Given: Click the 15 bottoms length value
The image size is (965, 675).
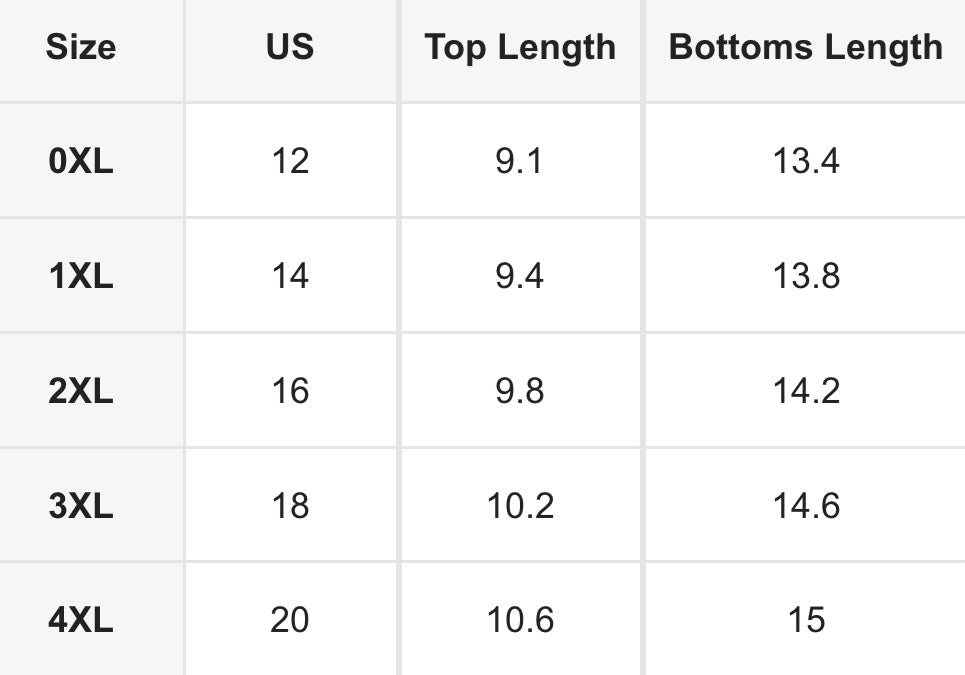Looking at the screenshot, I should point(806,620).
